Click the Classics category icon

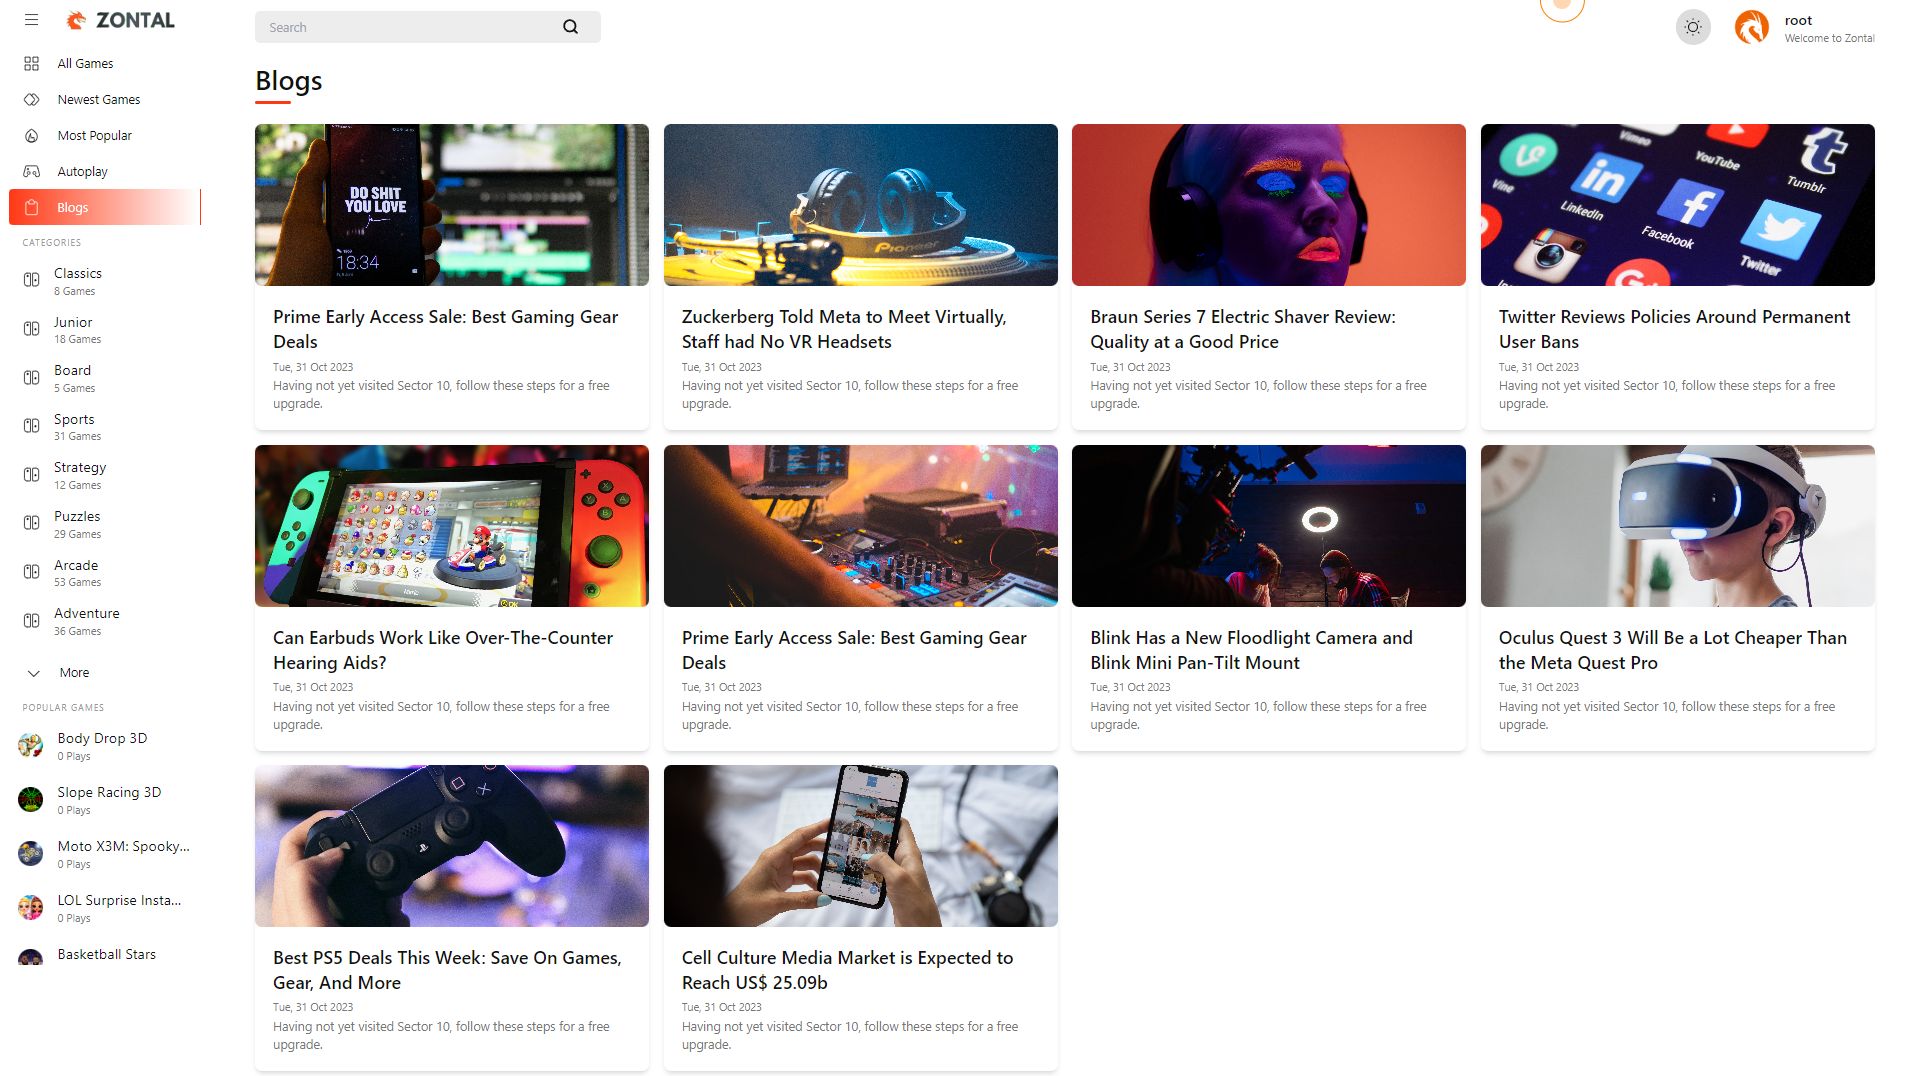click(32, 281)
